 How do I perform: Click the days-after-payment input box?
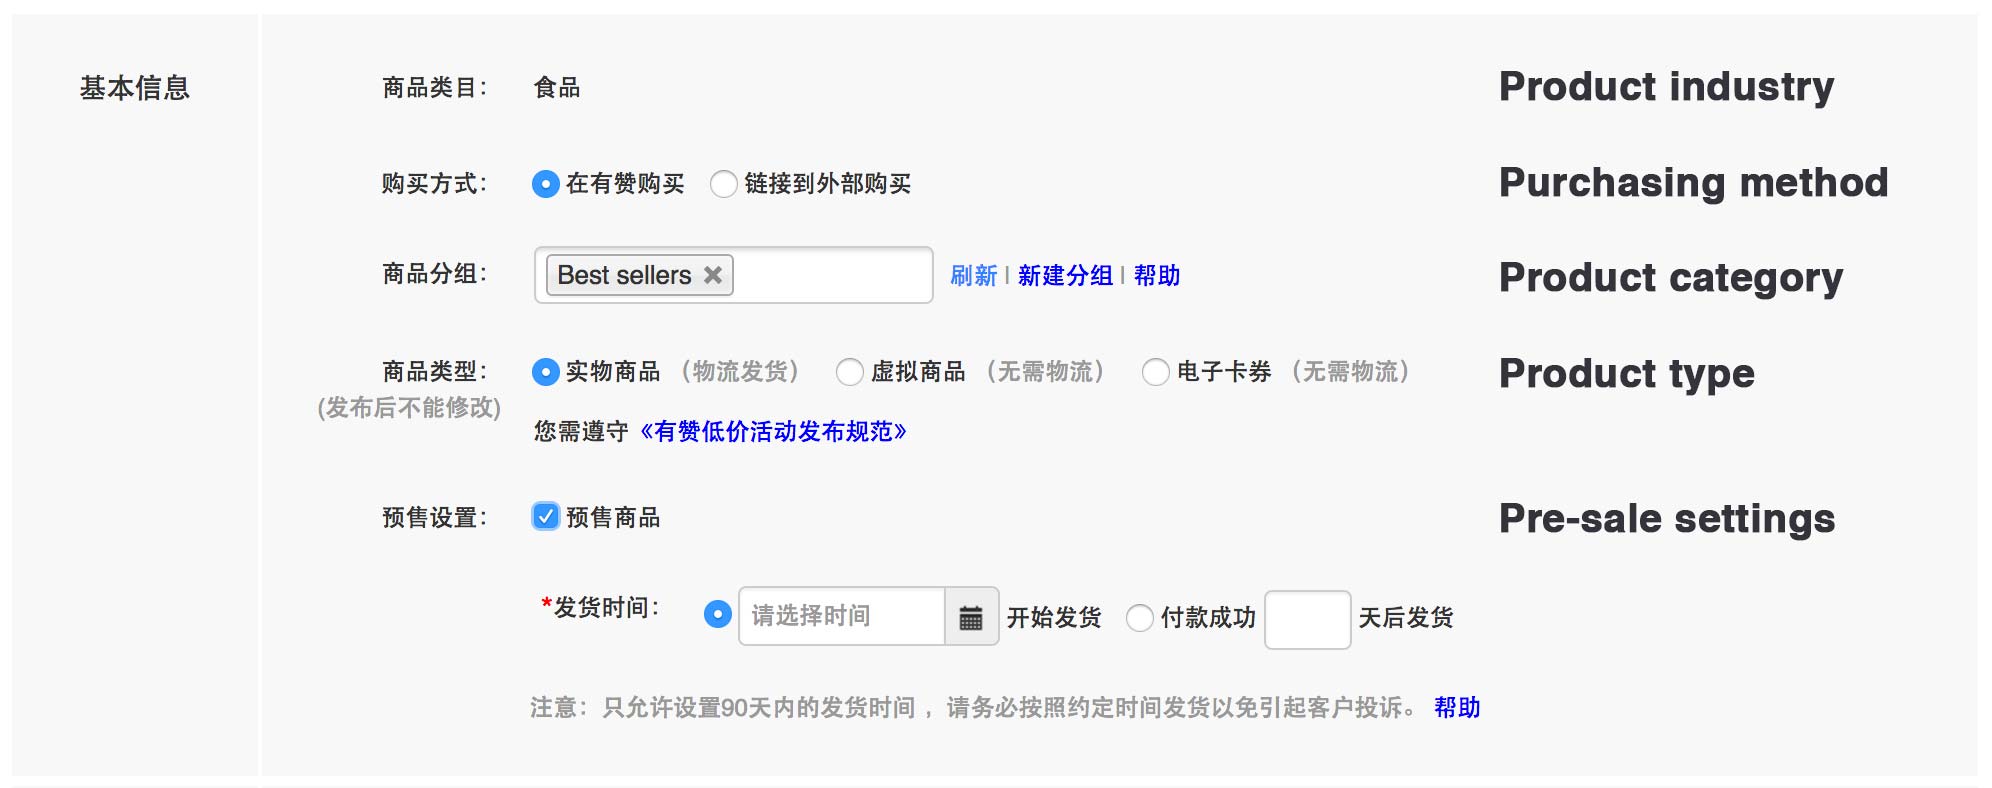click(1307, 620)
